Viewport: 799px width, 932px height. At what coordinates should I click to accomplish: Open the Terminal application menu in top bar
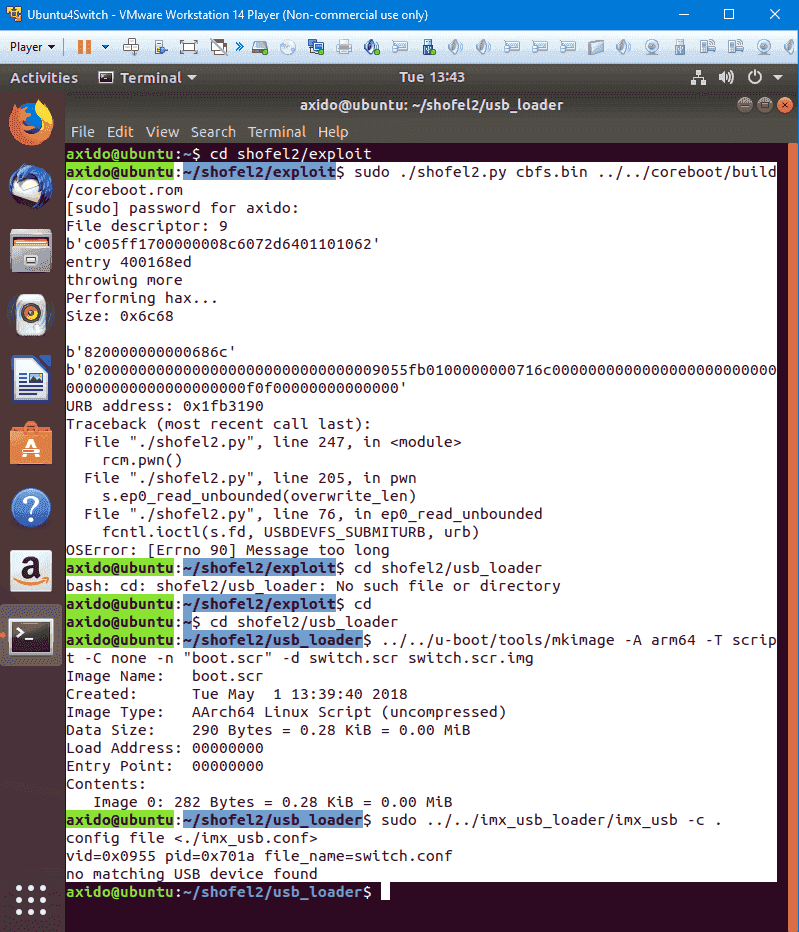tap(147, 78)
